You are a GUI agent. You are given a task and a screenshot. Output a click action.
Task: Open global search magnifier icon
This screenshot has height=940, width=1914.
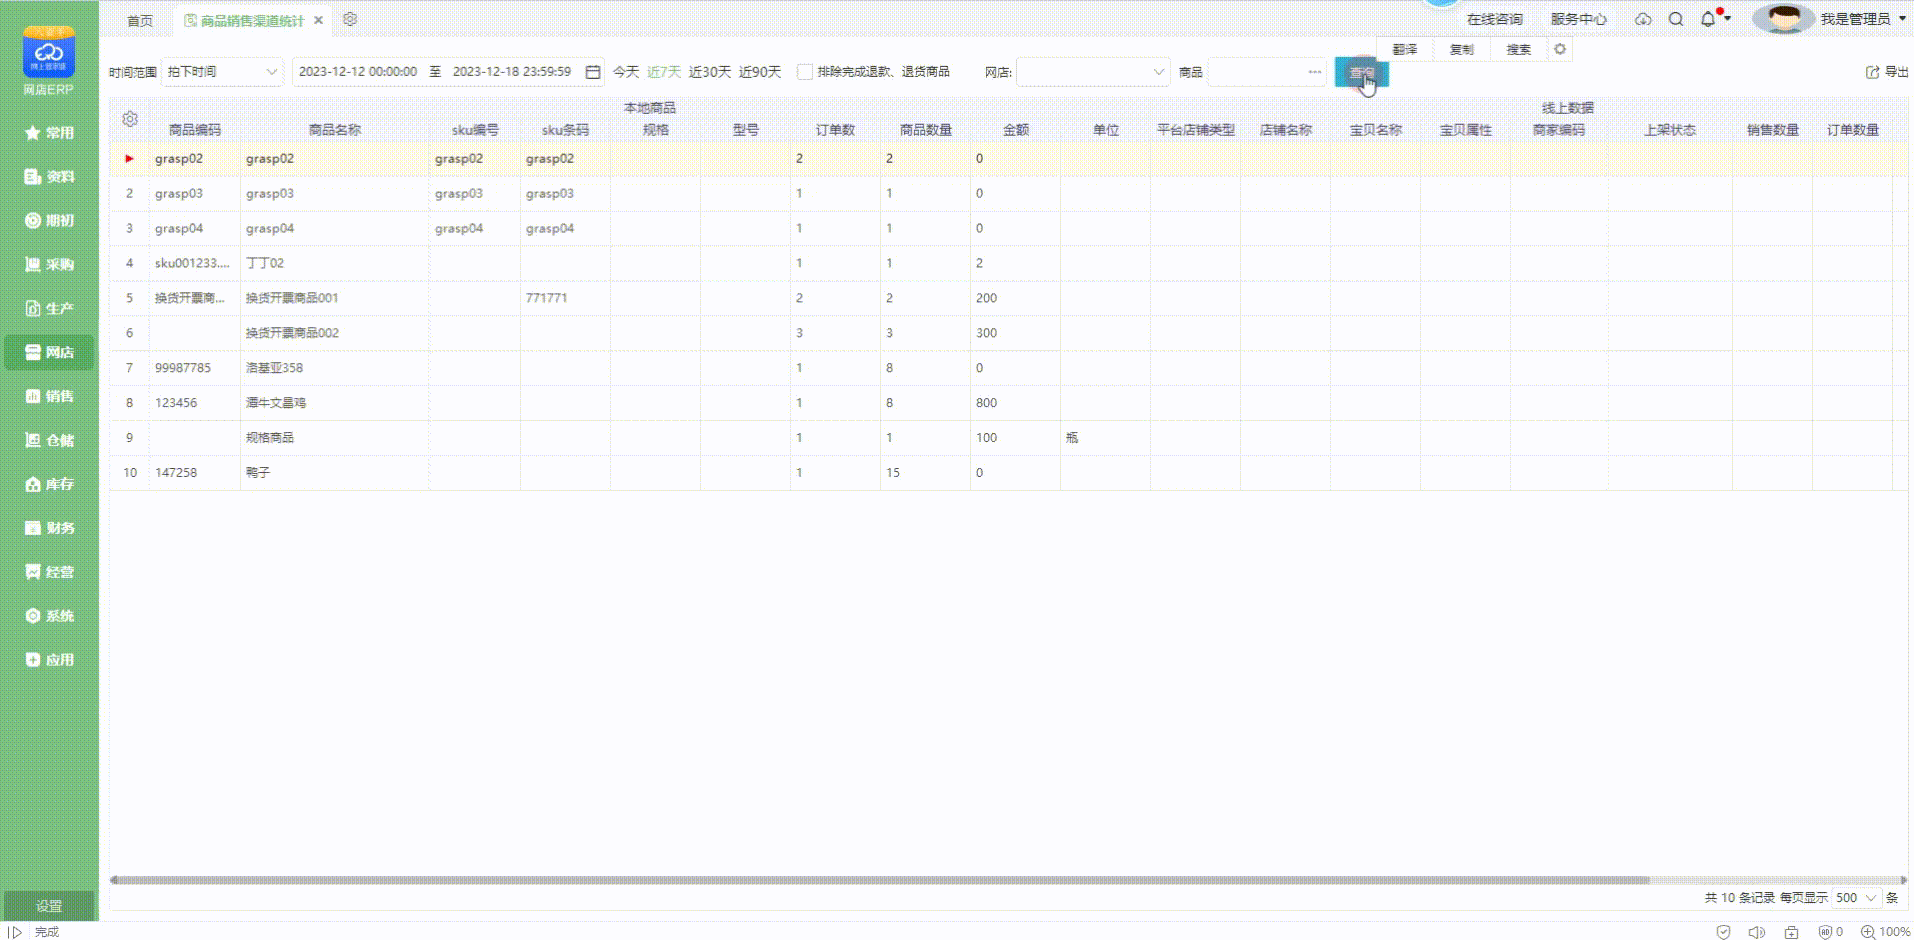click(x=1676, y=19)
